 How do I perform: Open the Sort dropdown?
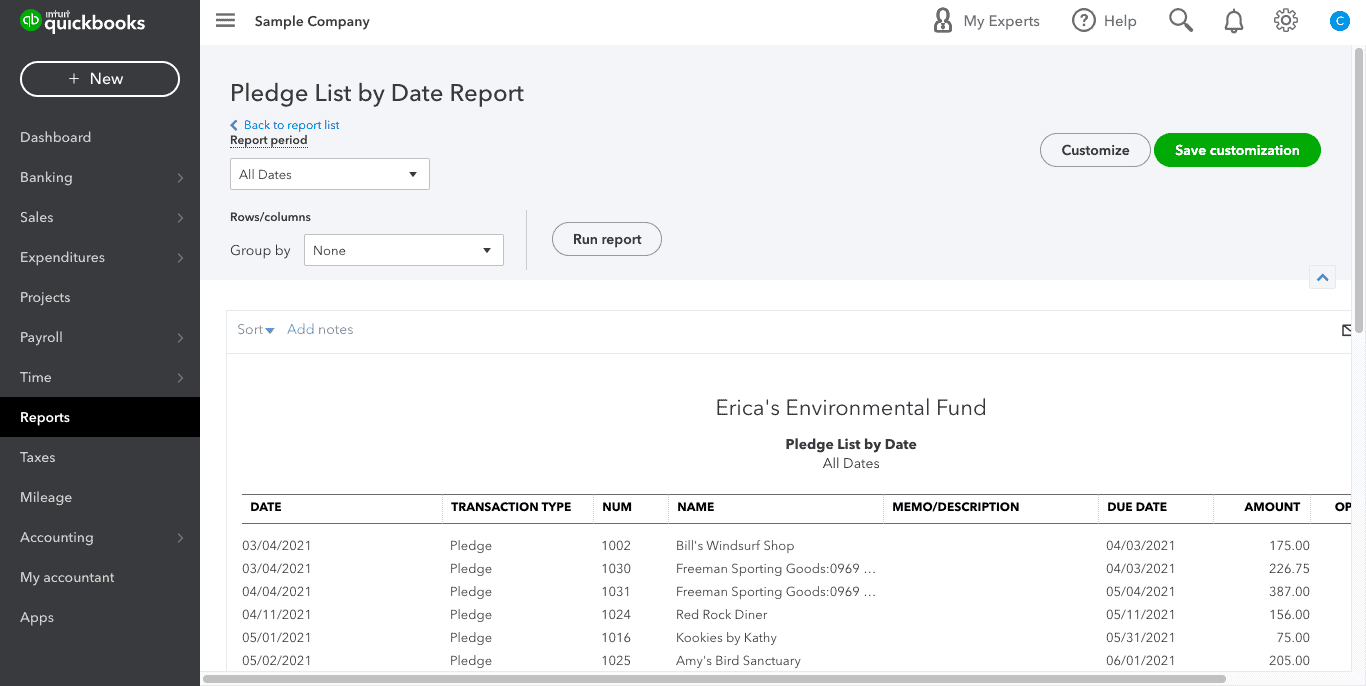click(256, 329)
